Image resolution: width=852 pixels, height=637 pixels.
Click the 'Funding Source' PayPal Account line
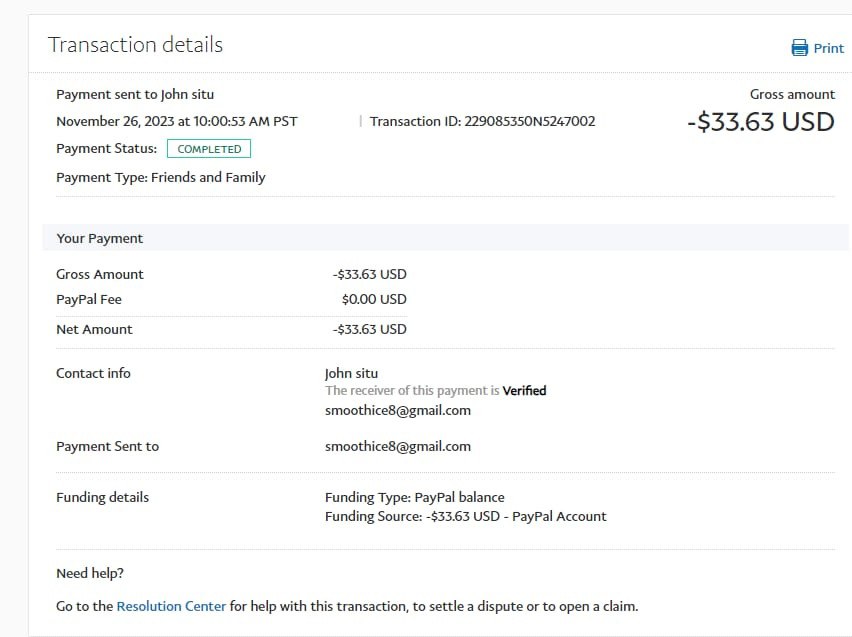tap(465, 516)
